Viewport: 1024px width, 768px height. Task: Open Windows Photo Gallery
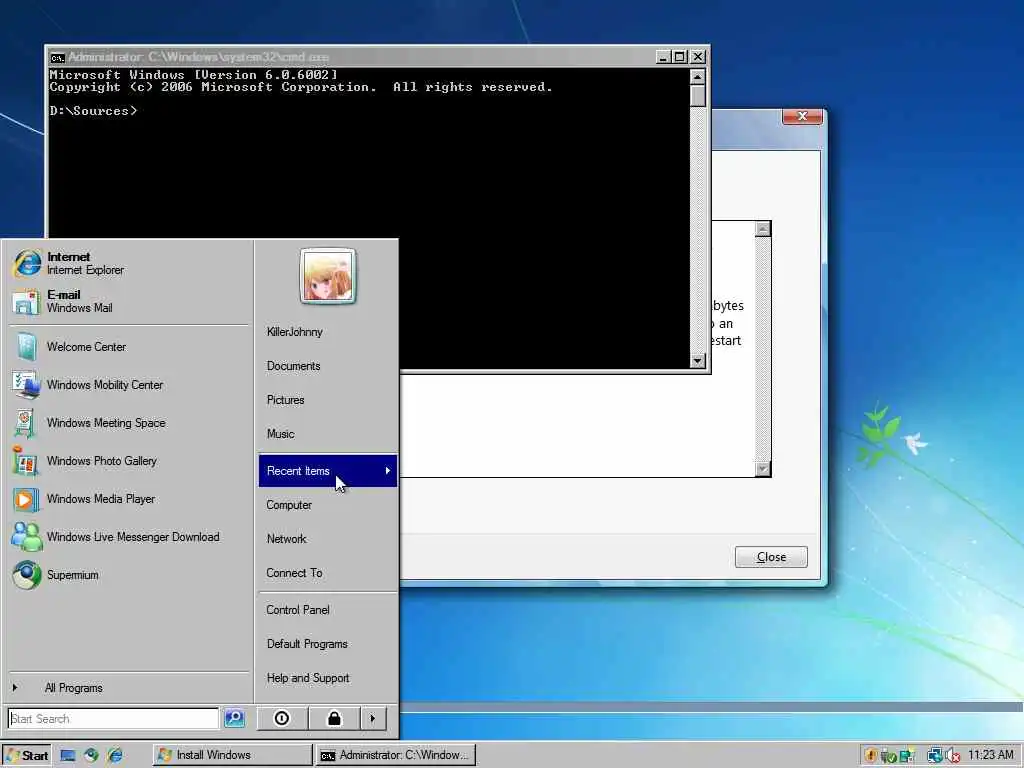(x=129, y=461)
